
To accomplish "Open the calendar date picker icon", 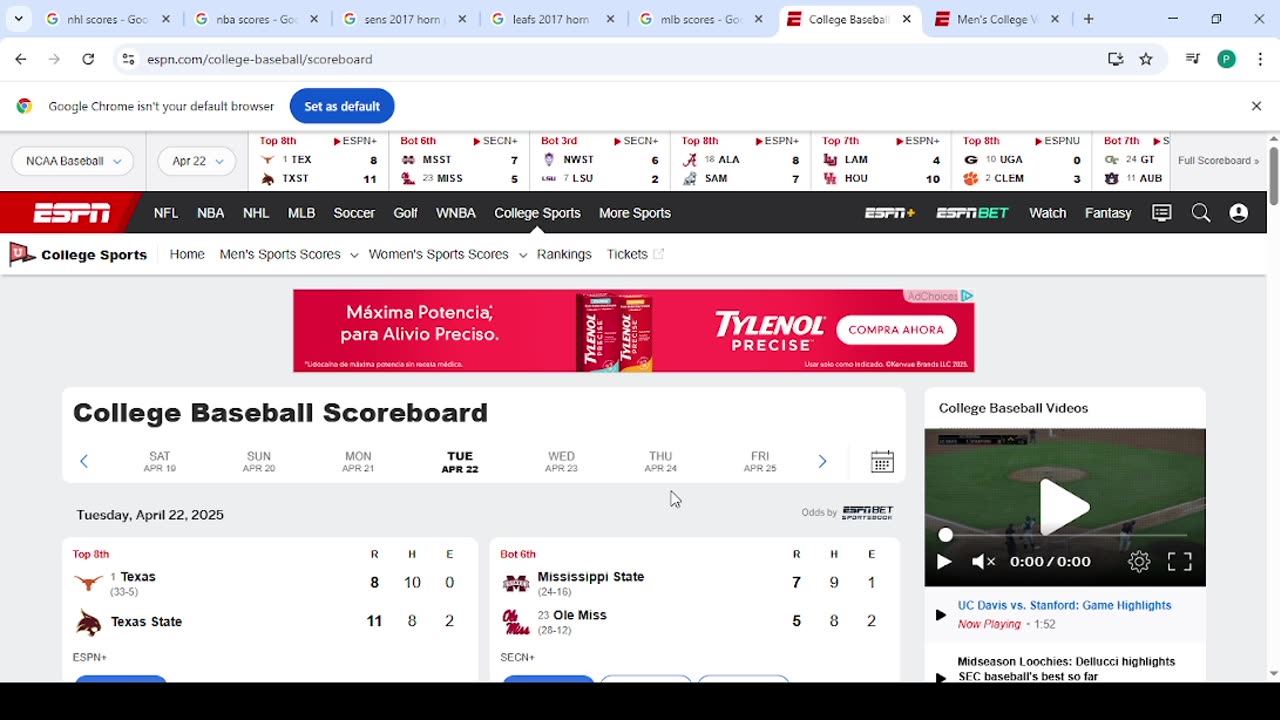I will coord(882,461).
